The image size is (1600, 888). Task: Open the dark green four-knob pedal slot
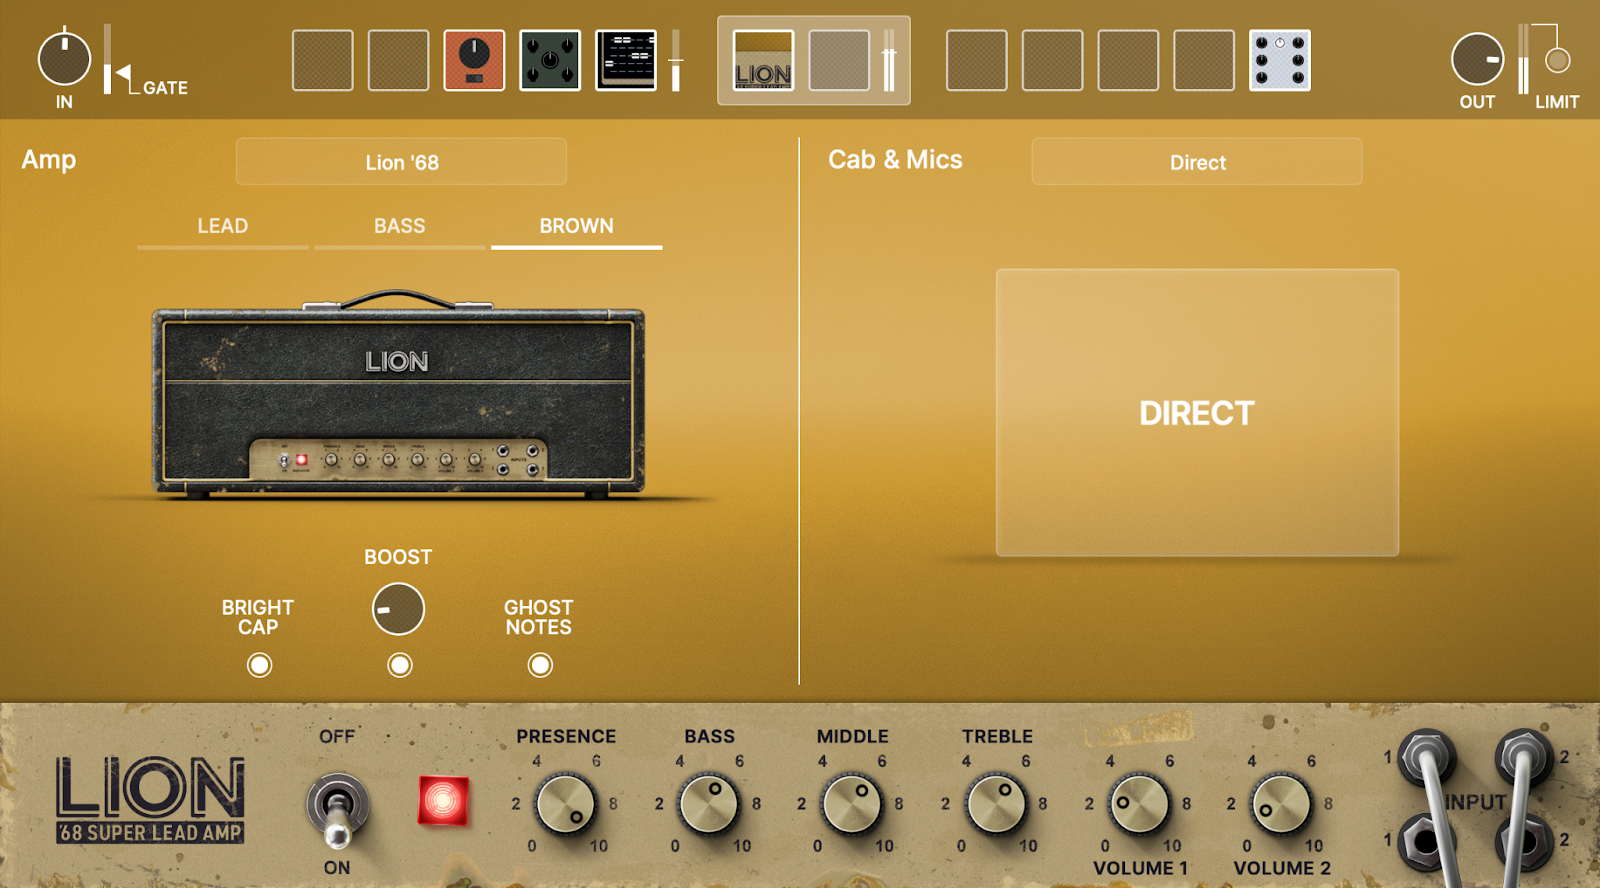click(550, 60)
